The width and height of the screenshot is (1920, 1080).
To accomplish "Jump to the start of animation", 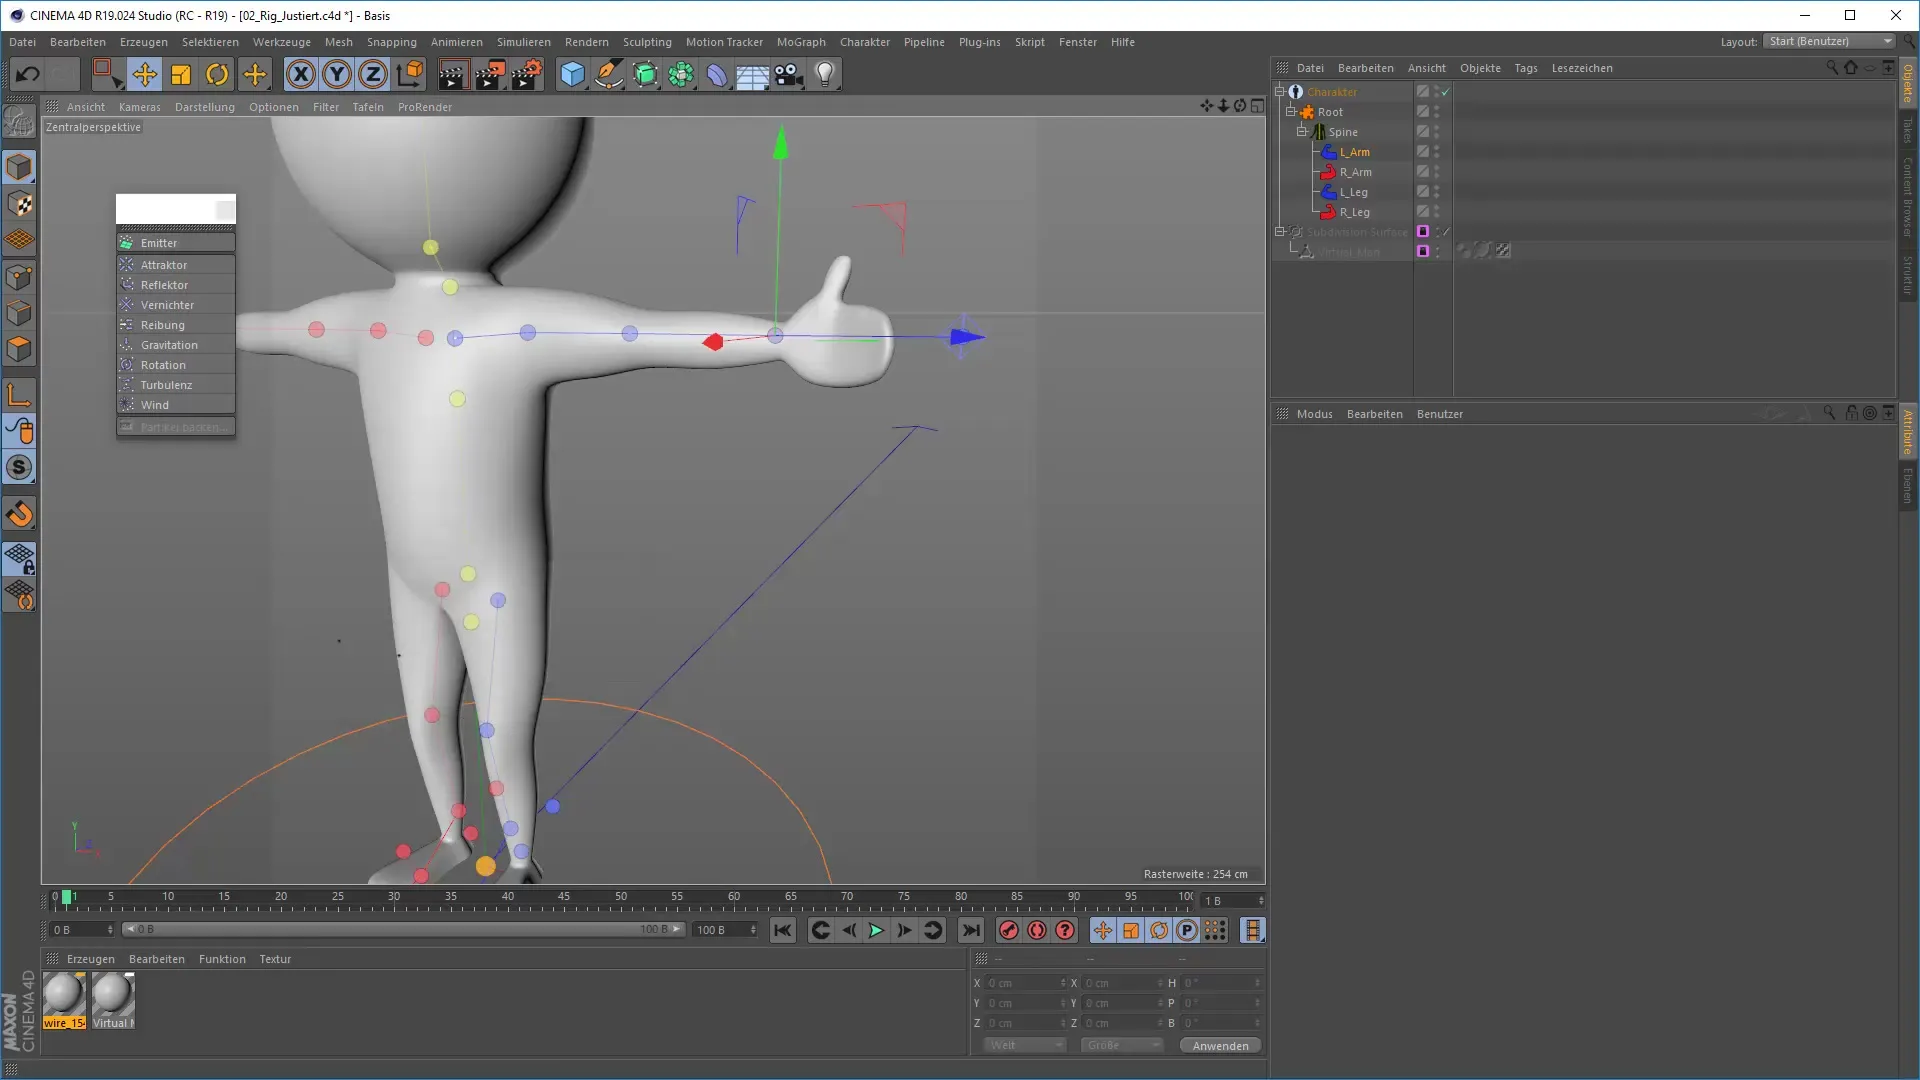I will (x=783, y=930).
